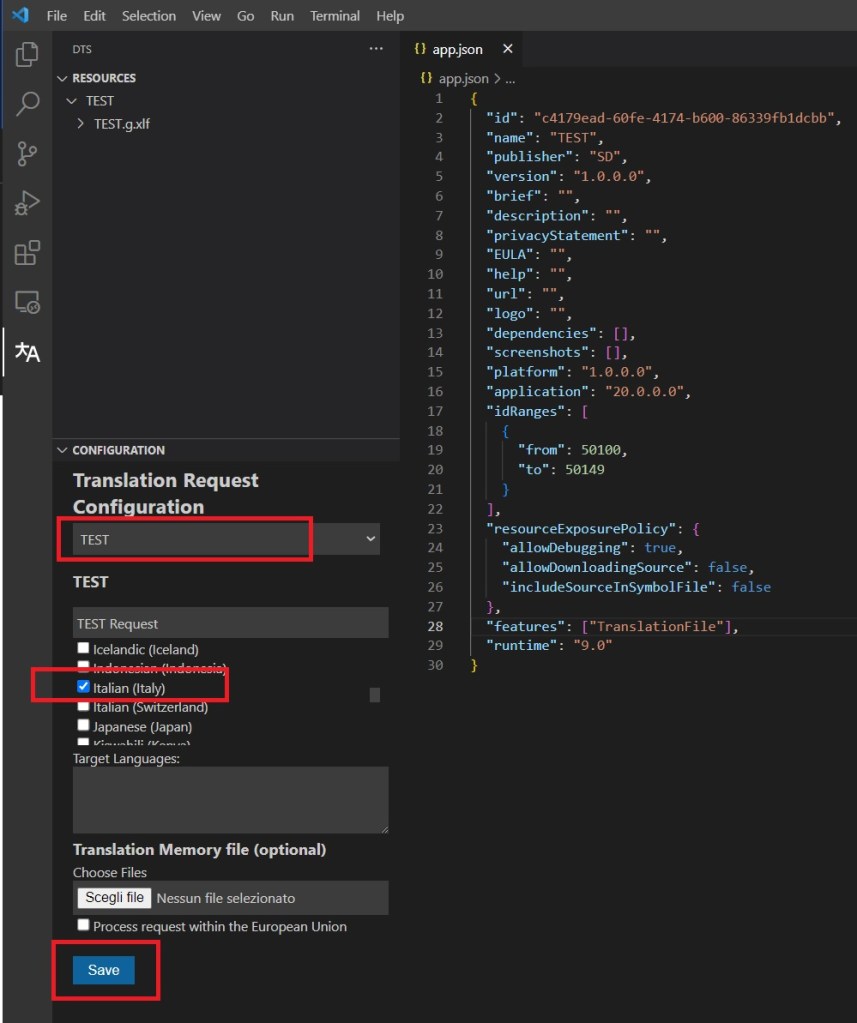This screenshot has height=1023, width=857.
Task: Open the Explorer view icon
Action: 27,54
